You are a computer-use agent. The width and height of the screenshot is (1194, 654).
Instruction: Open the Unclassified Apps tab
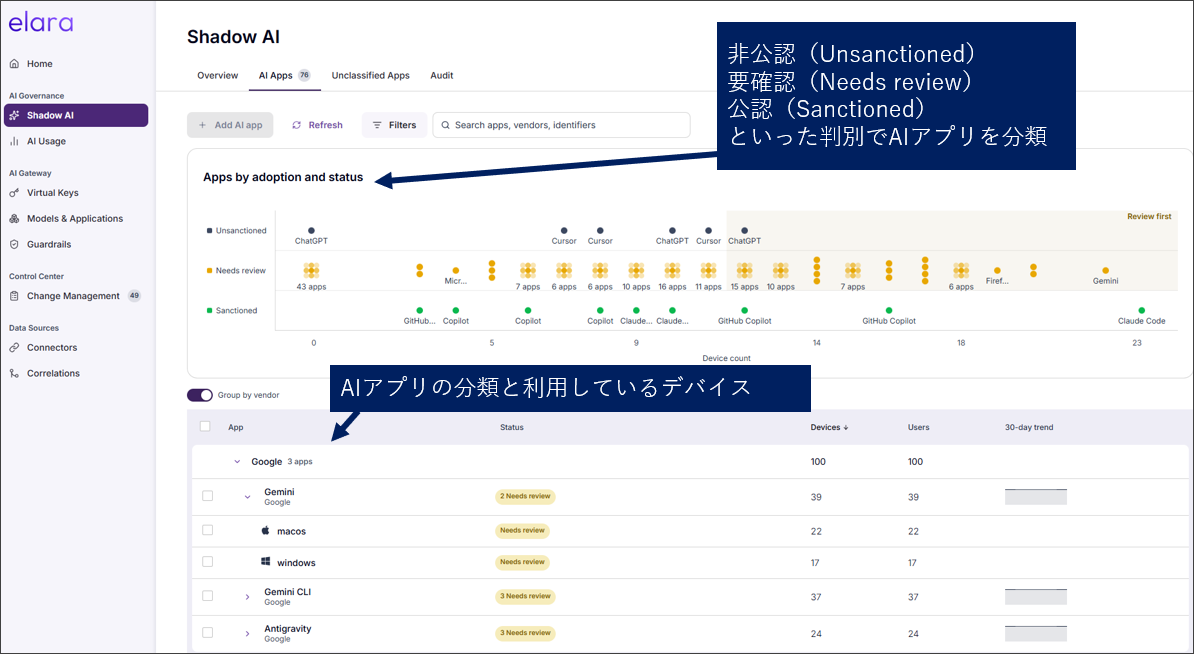371,76
